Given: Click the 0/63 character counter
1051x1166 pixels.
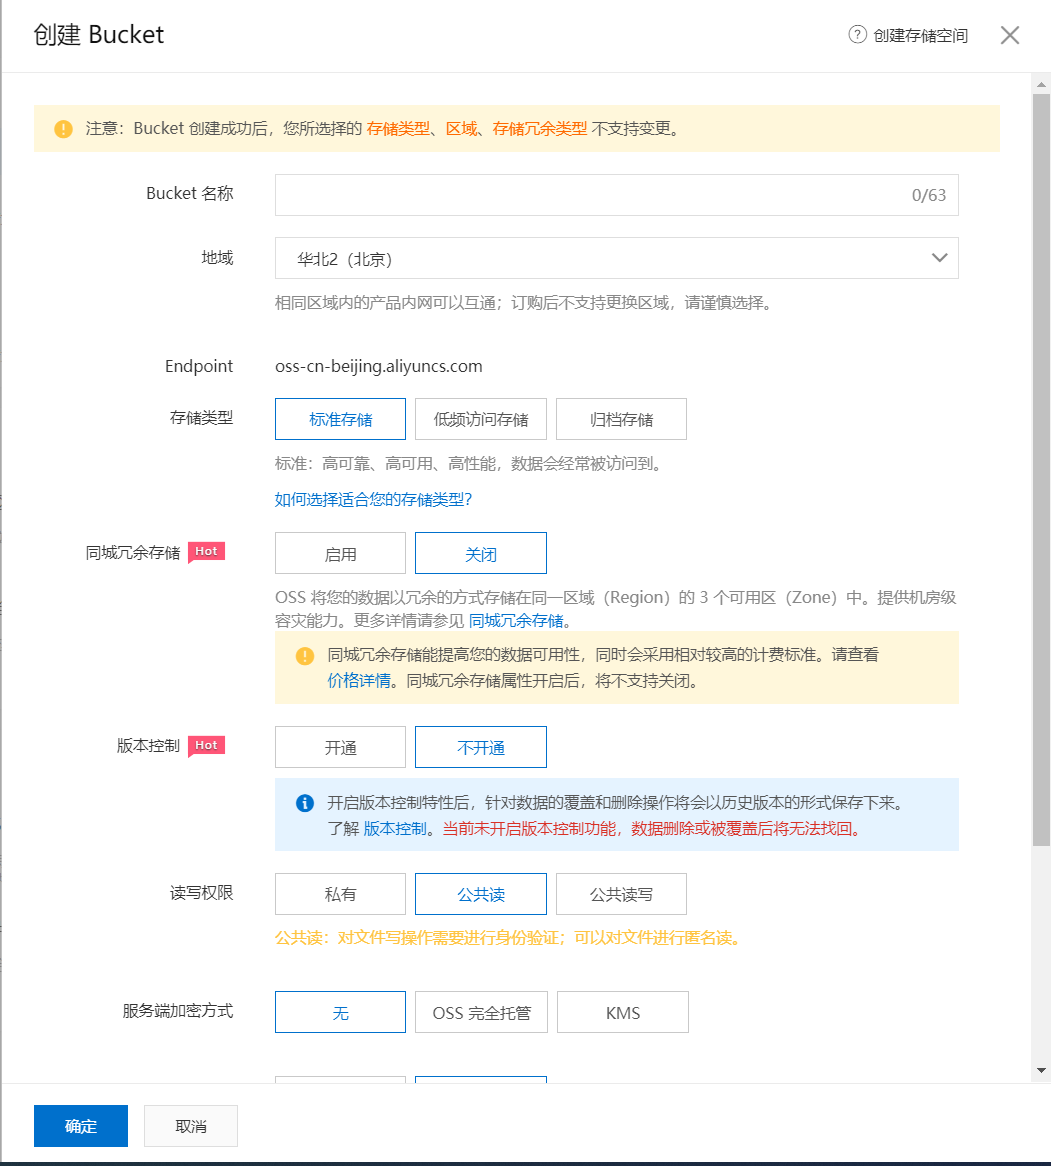Looking at the screenshot, I should click(x=929, y=196).
